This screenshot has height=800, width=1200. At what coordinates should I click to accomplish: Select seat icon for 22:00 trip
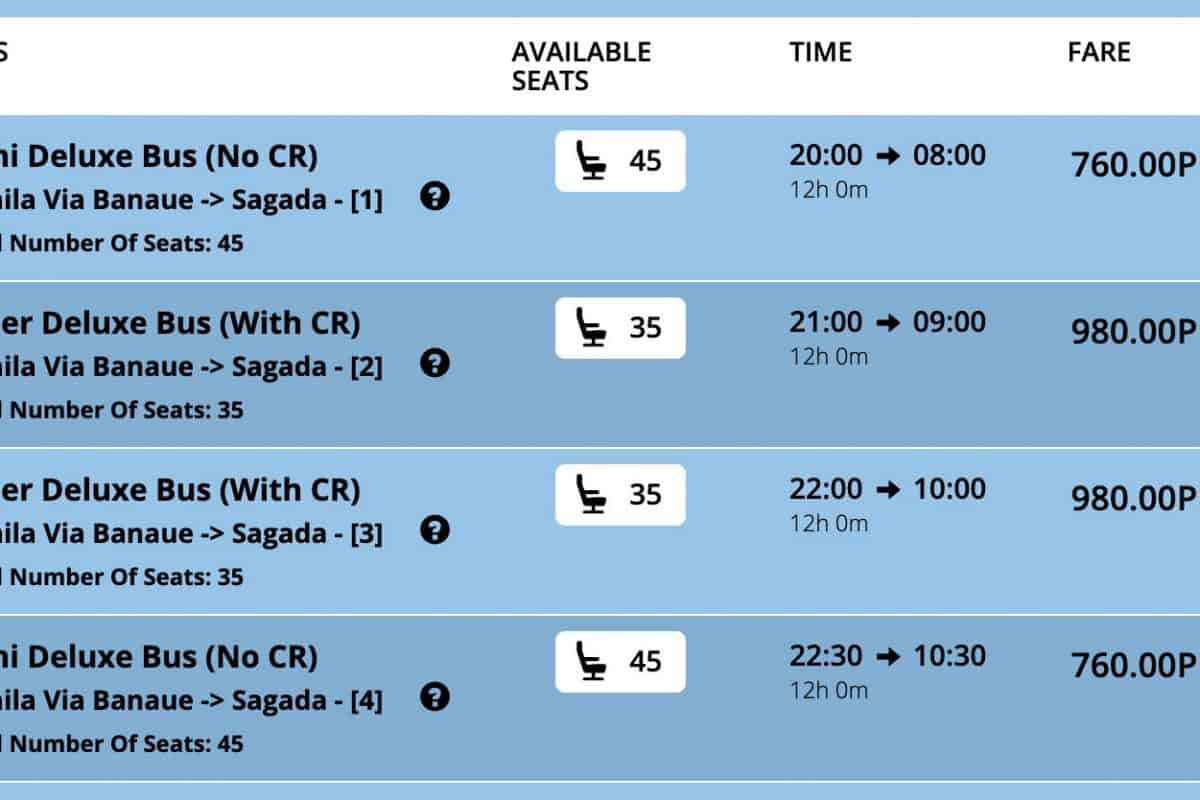pos(592,495)
